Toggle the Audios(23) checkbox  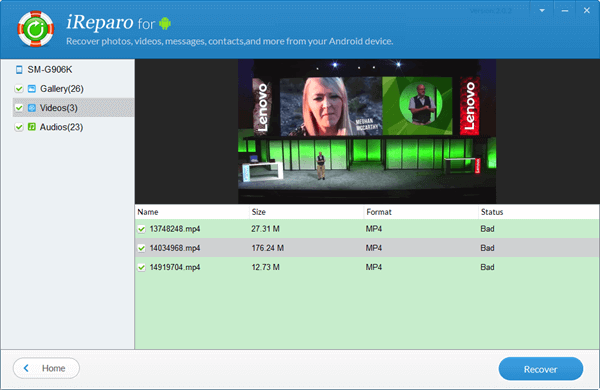(19, 127)
